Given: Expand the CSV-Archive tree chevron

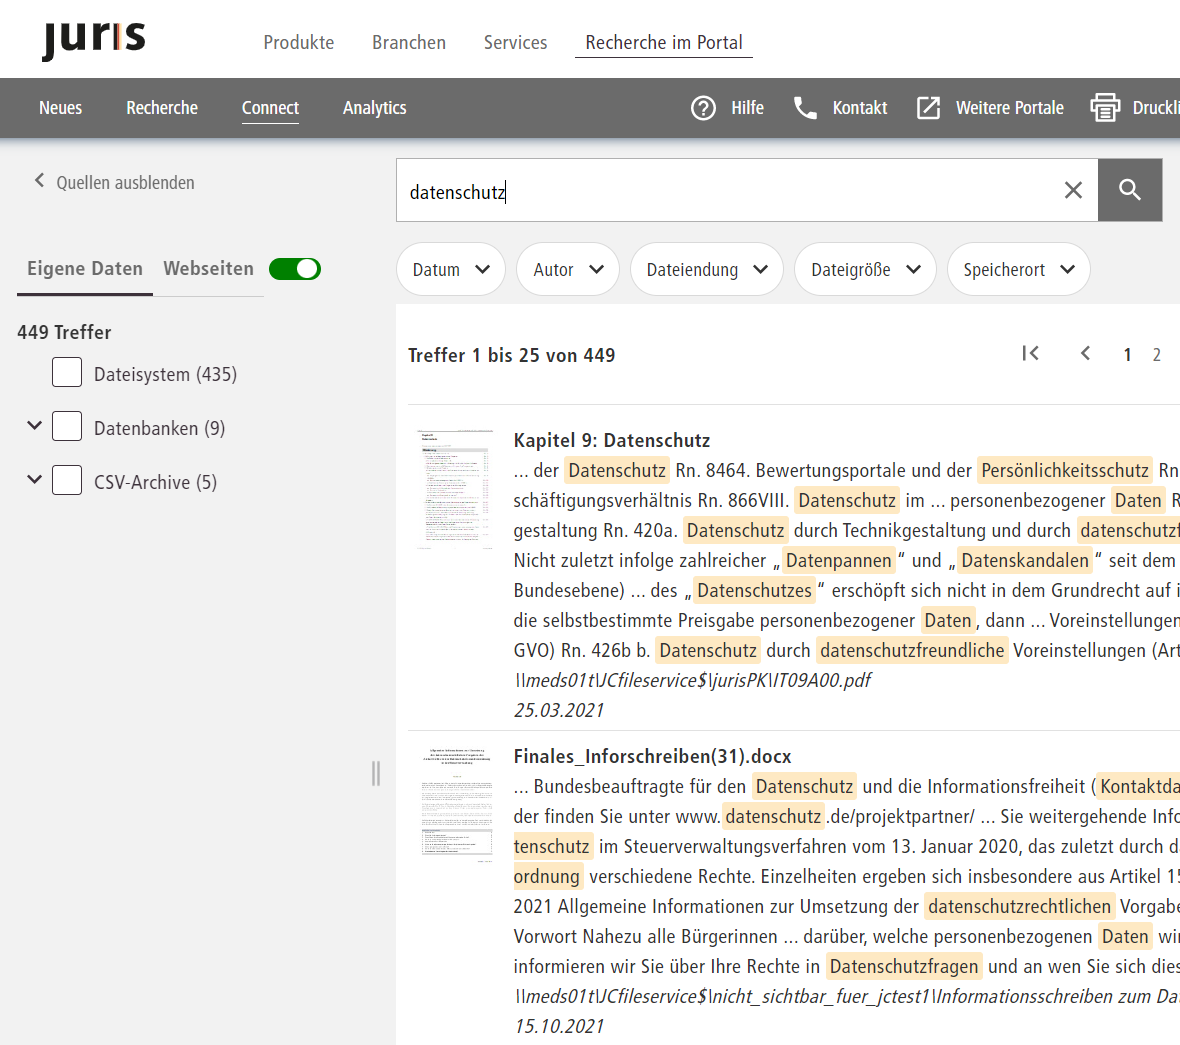Looking at the screenshot, I should (35, 479).
